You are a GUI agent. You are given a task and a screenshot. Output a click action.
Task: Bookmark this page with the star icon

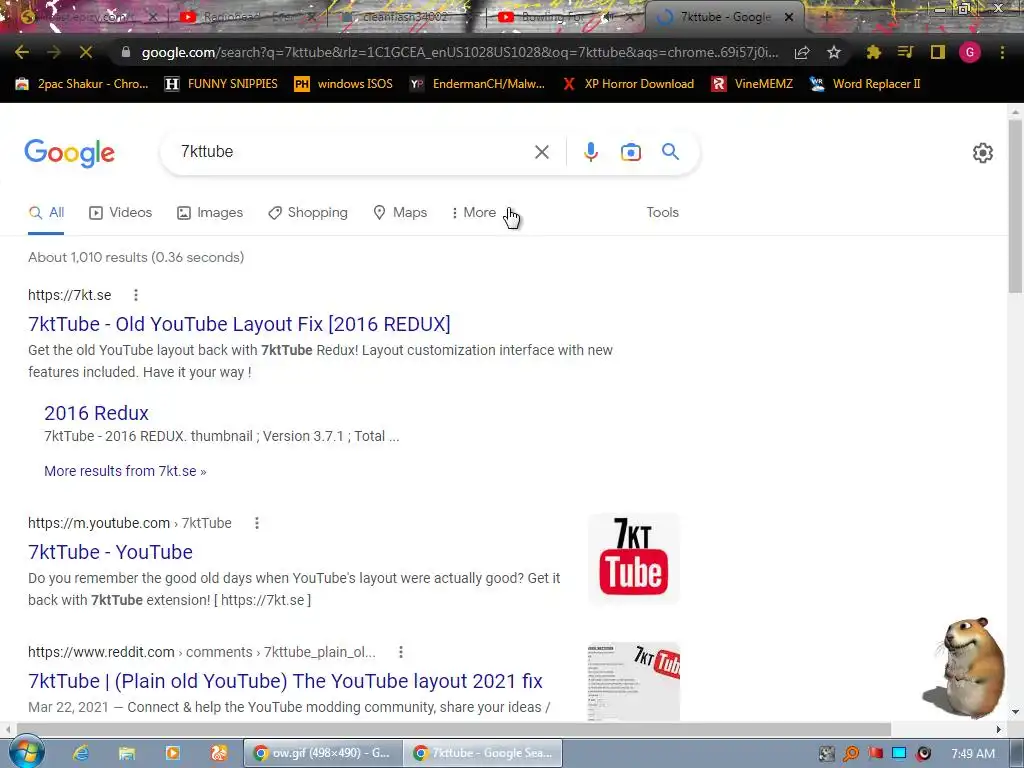click(x=834, y=53)
